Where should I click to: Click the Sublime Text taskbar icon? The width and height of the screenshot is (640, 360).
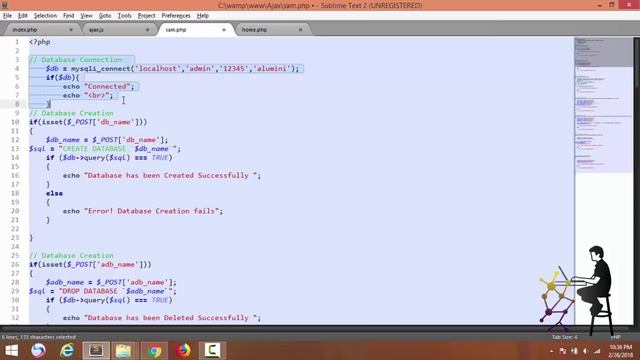click(96, 351)
